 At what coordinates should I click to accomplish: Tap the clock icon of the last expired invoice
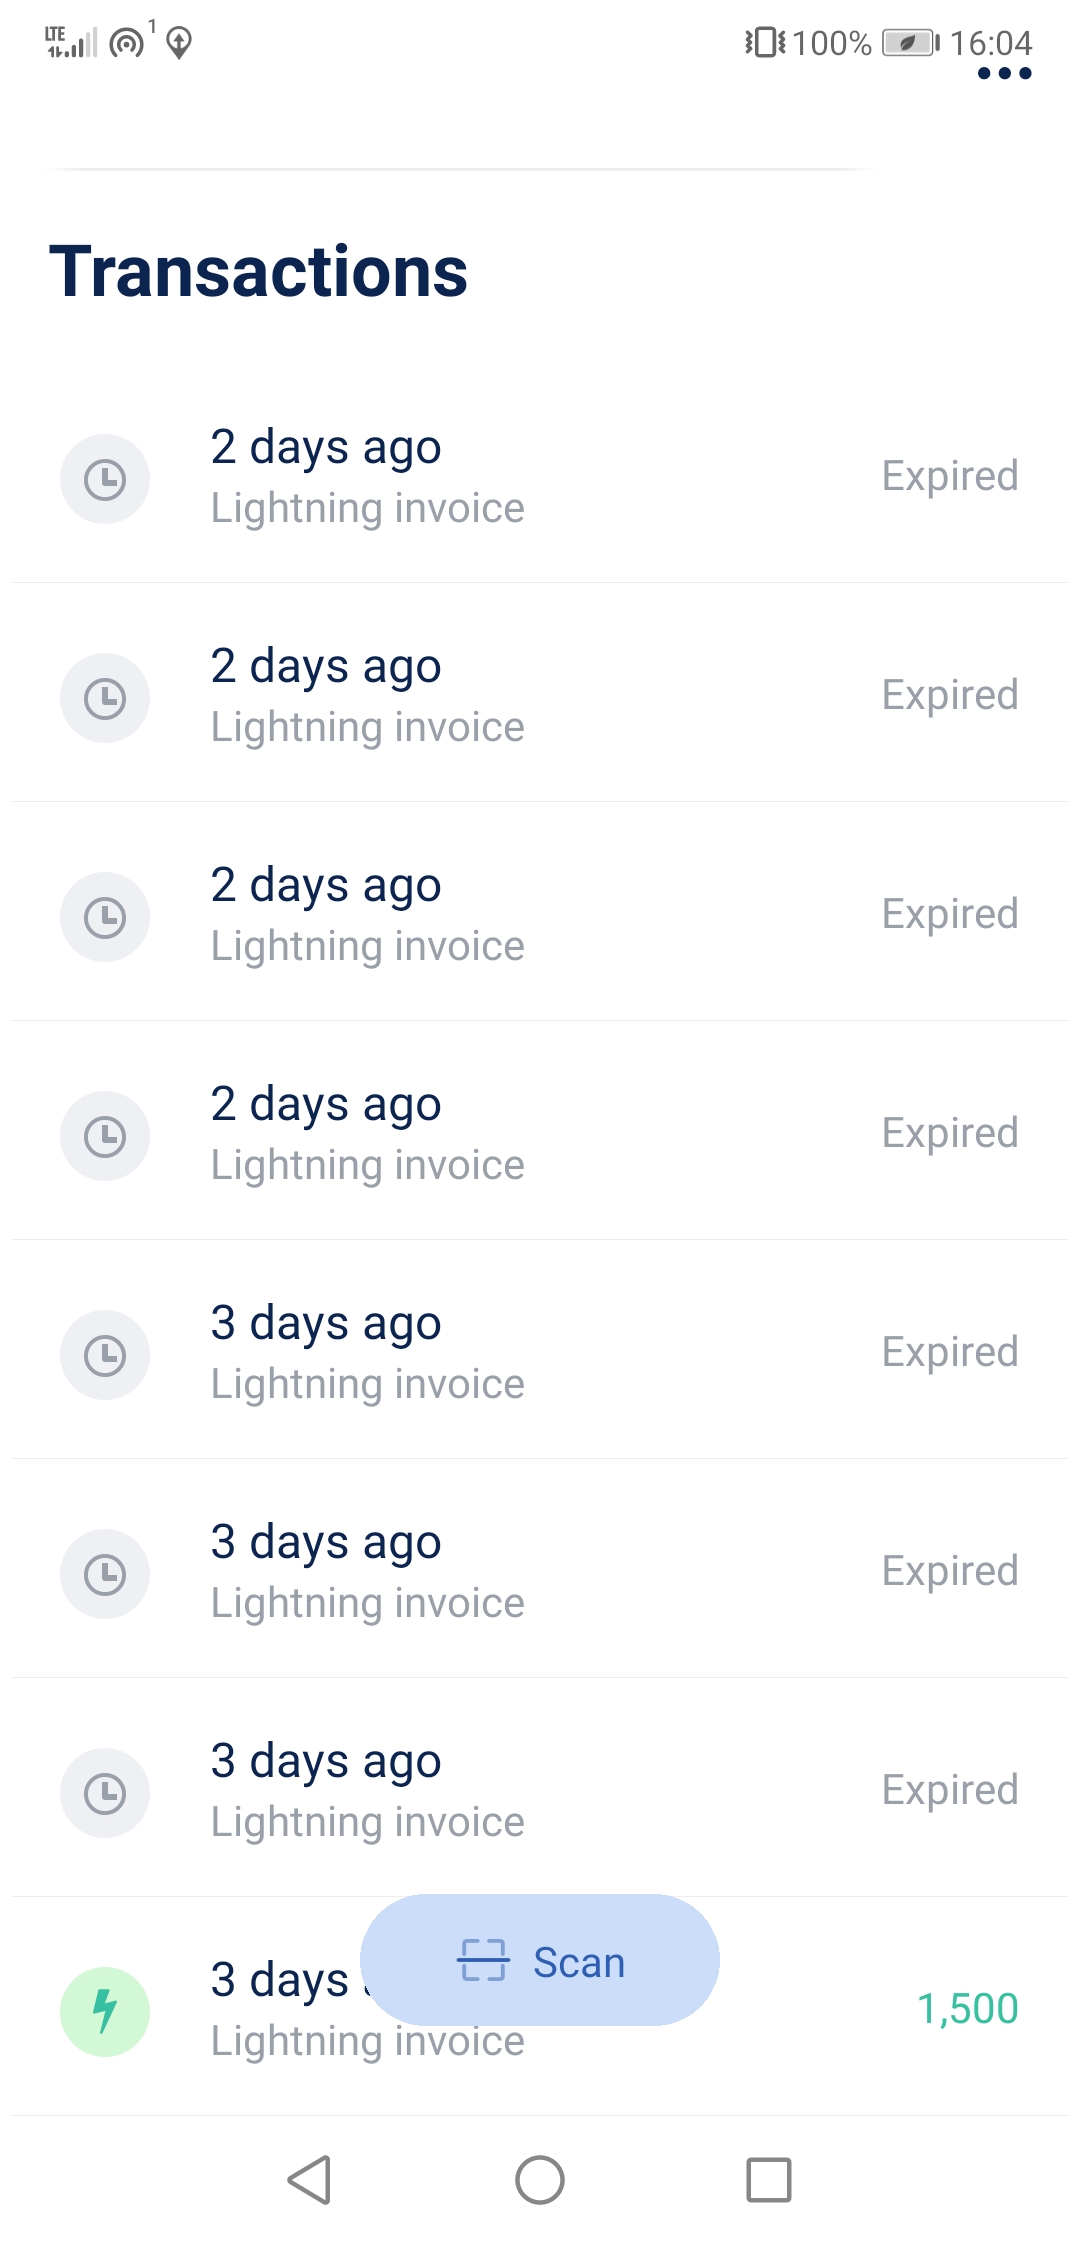coord(105,1793)
